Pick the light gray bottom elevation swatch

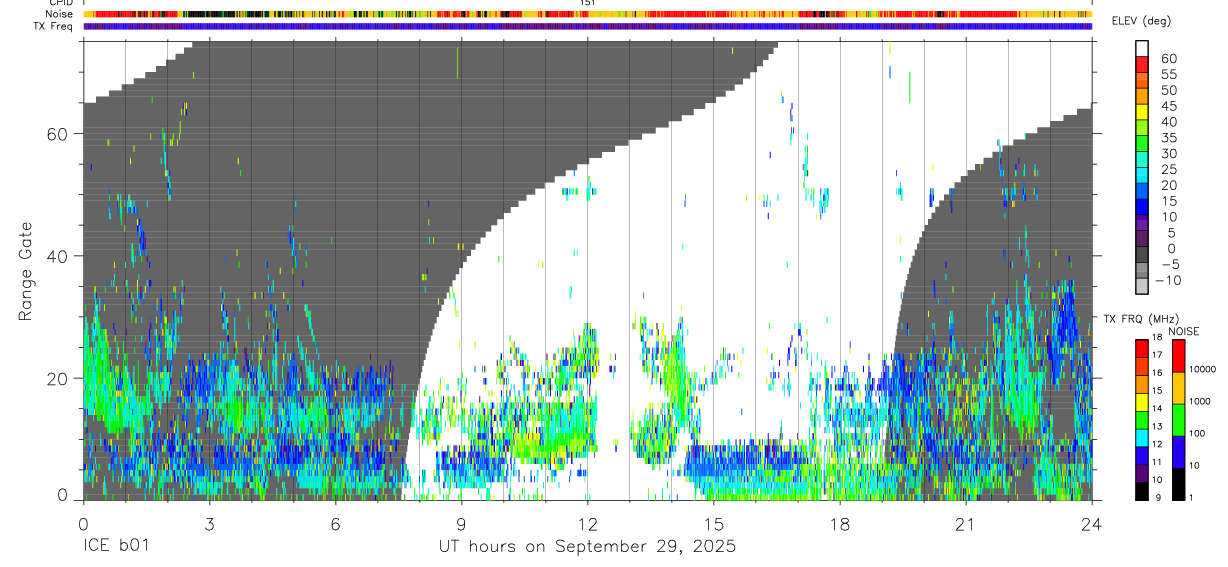pos(1142,288)
